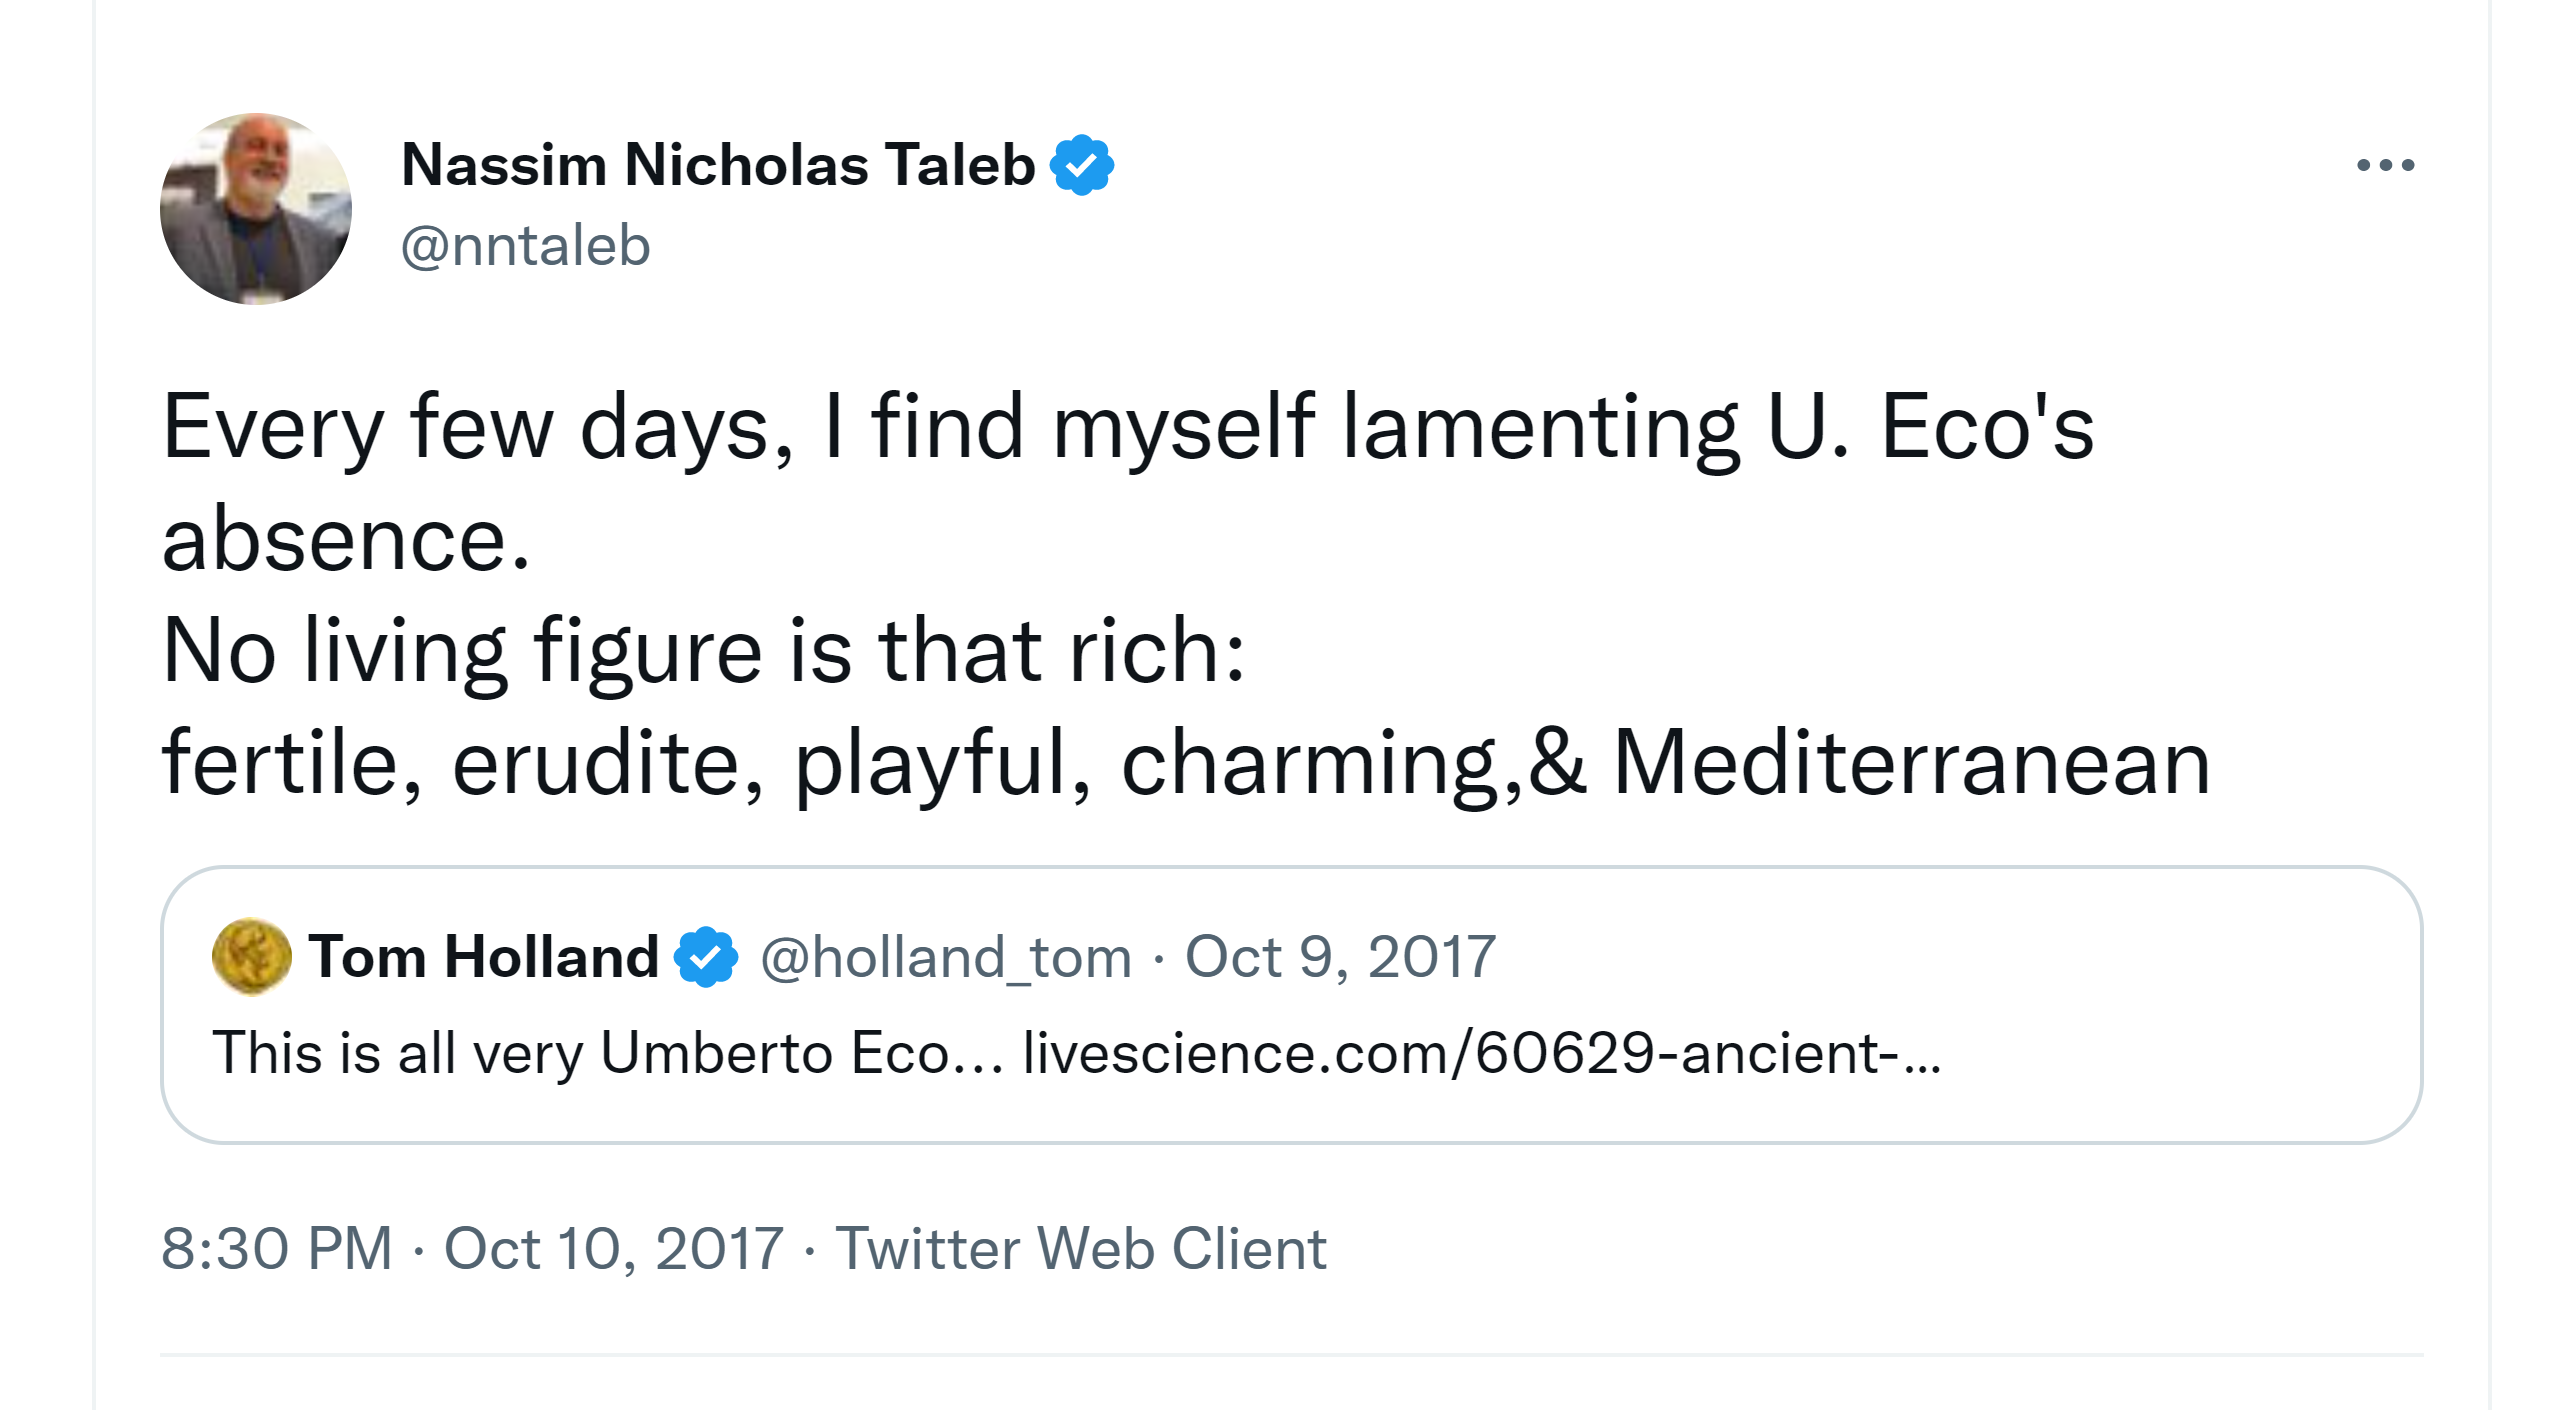Click the line "No living figure is that rich:"

(x=704, y=651)
